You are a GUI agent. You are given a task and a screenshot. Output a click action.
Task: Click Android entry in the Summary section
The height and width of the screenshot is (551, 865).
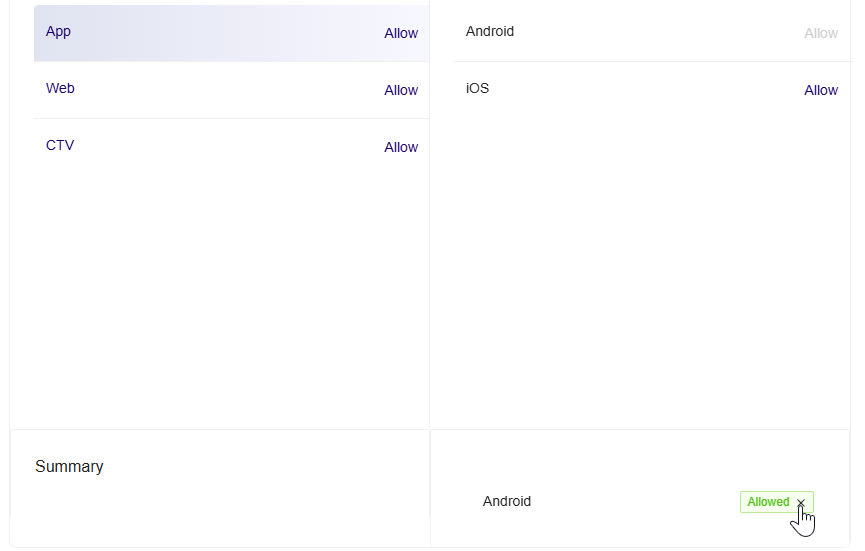[507, 501]
